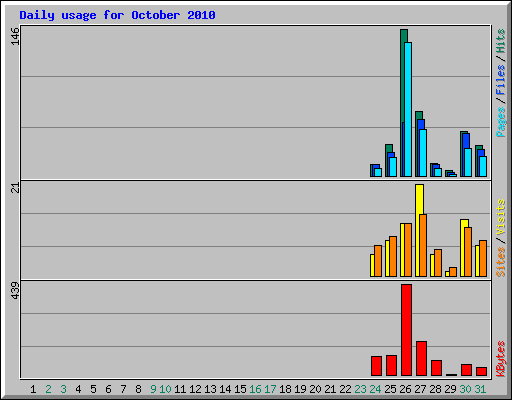This screenshot has width=512, height=400.
Task: Click green day 9 on the x-axis
Action: 153,389
